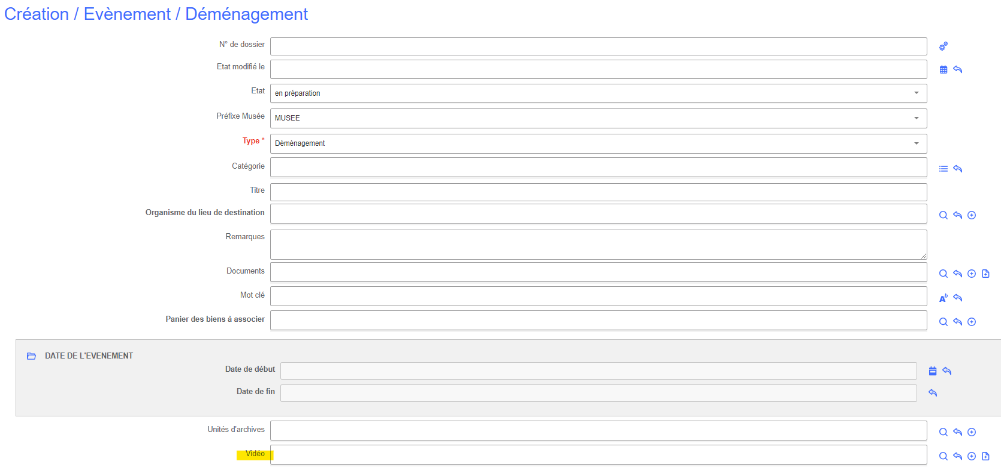Click the plus icon for Panier des biens à associer
The image size is (1001, 467).
tap(971, 322)
